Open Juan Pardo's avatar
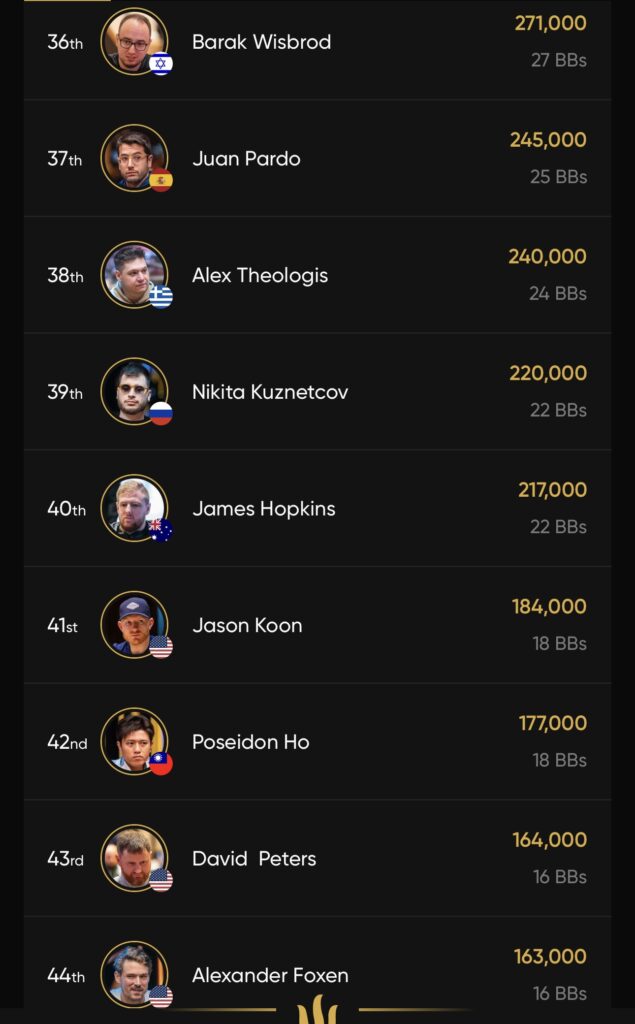The image size is (635, 1024). 133,157
